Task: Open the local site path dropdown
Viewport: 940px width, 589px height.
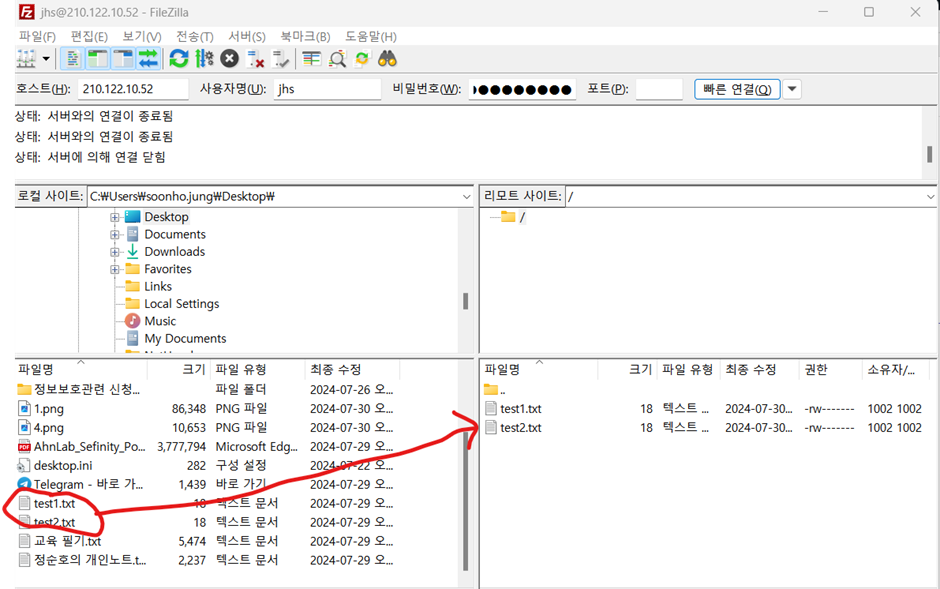Action: [x=466, y=197]
